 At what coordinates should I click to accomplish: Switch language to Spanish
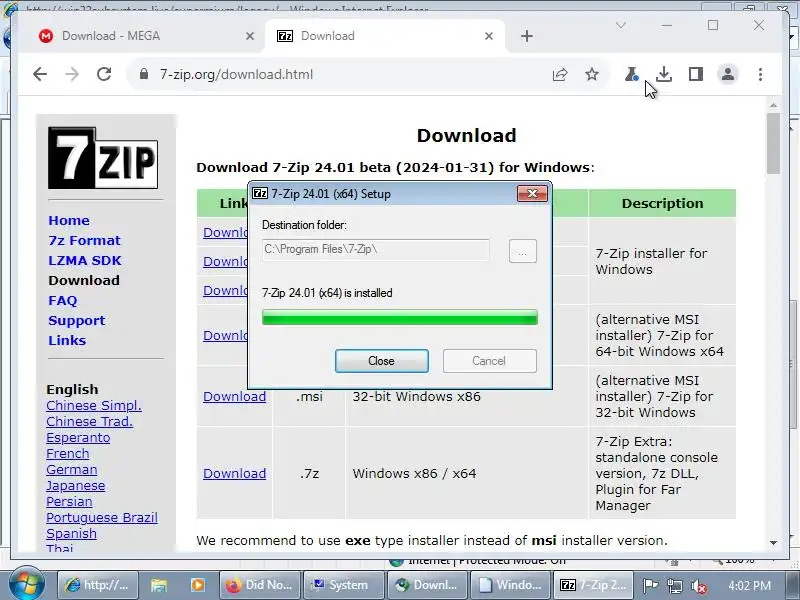(x=71, y=534)
